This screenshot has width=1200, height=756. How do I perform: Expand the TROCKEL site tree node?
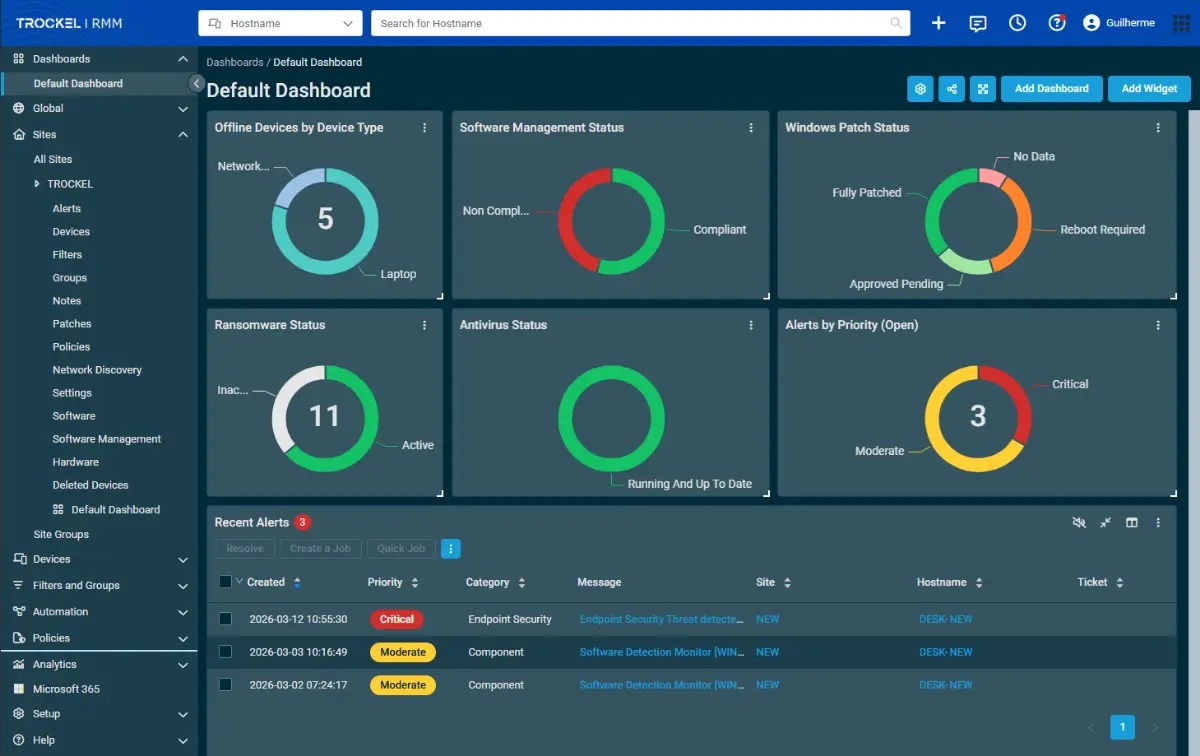[x=37, y=184]
